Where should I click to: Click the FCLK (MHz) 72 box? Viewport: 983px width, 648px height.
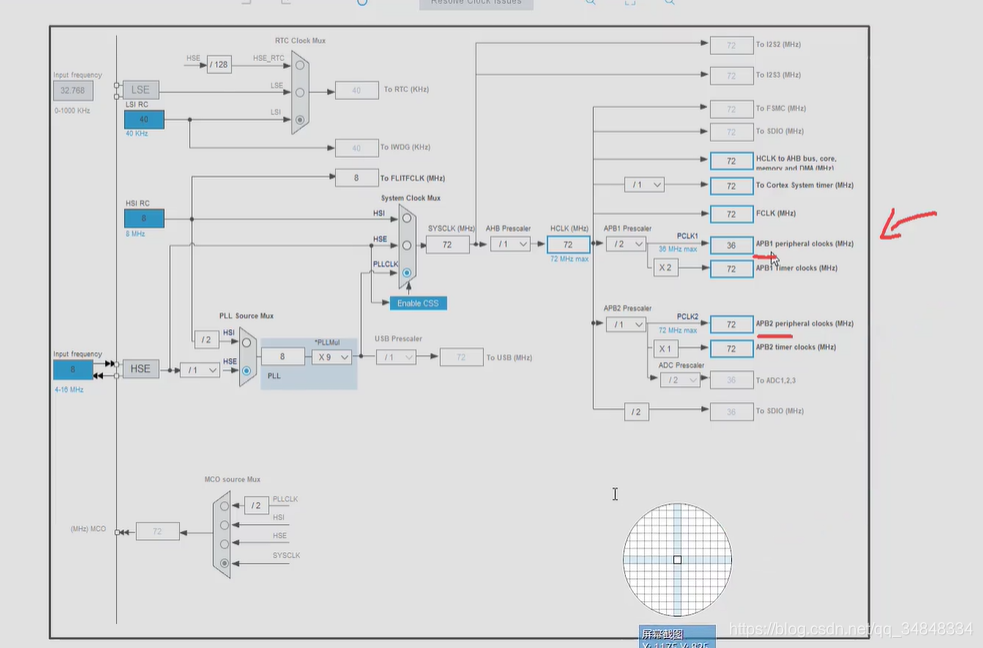click(732, 214)
